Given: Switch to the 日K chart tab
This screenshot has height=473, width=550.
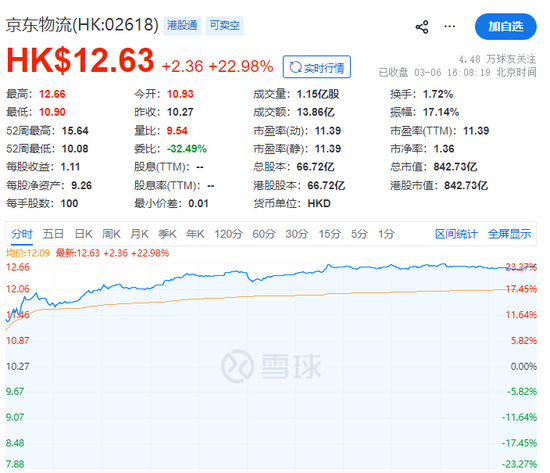Looking at the screenshot, I should tap(83, 234).
